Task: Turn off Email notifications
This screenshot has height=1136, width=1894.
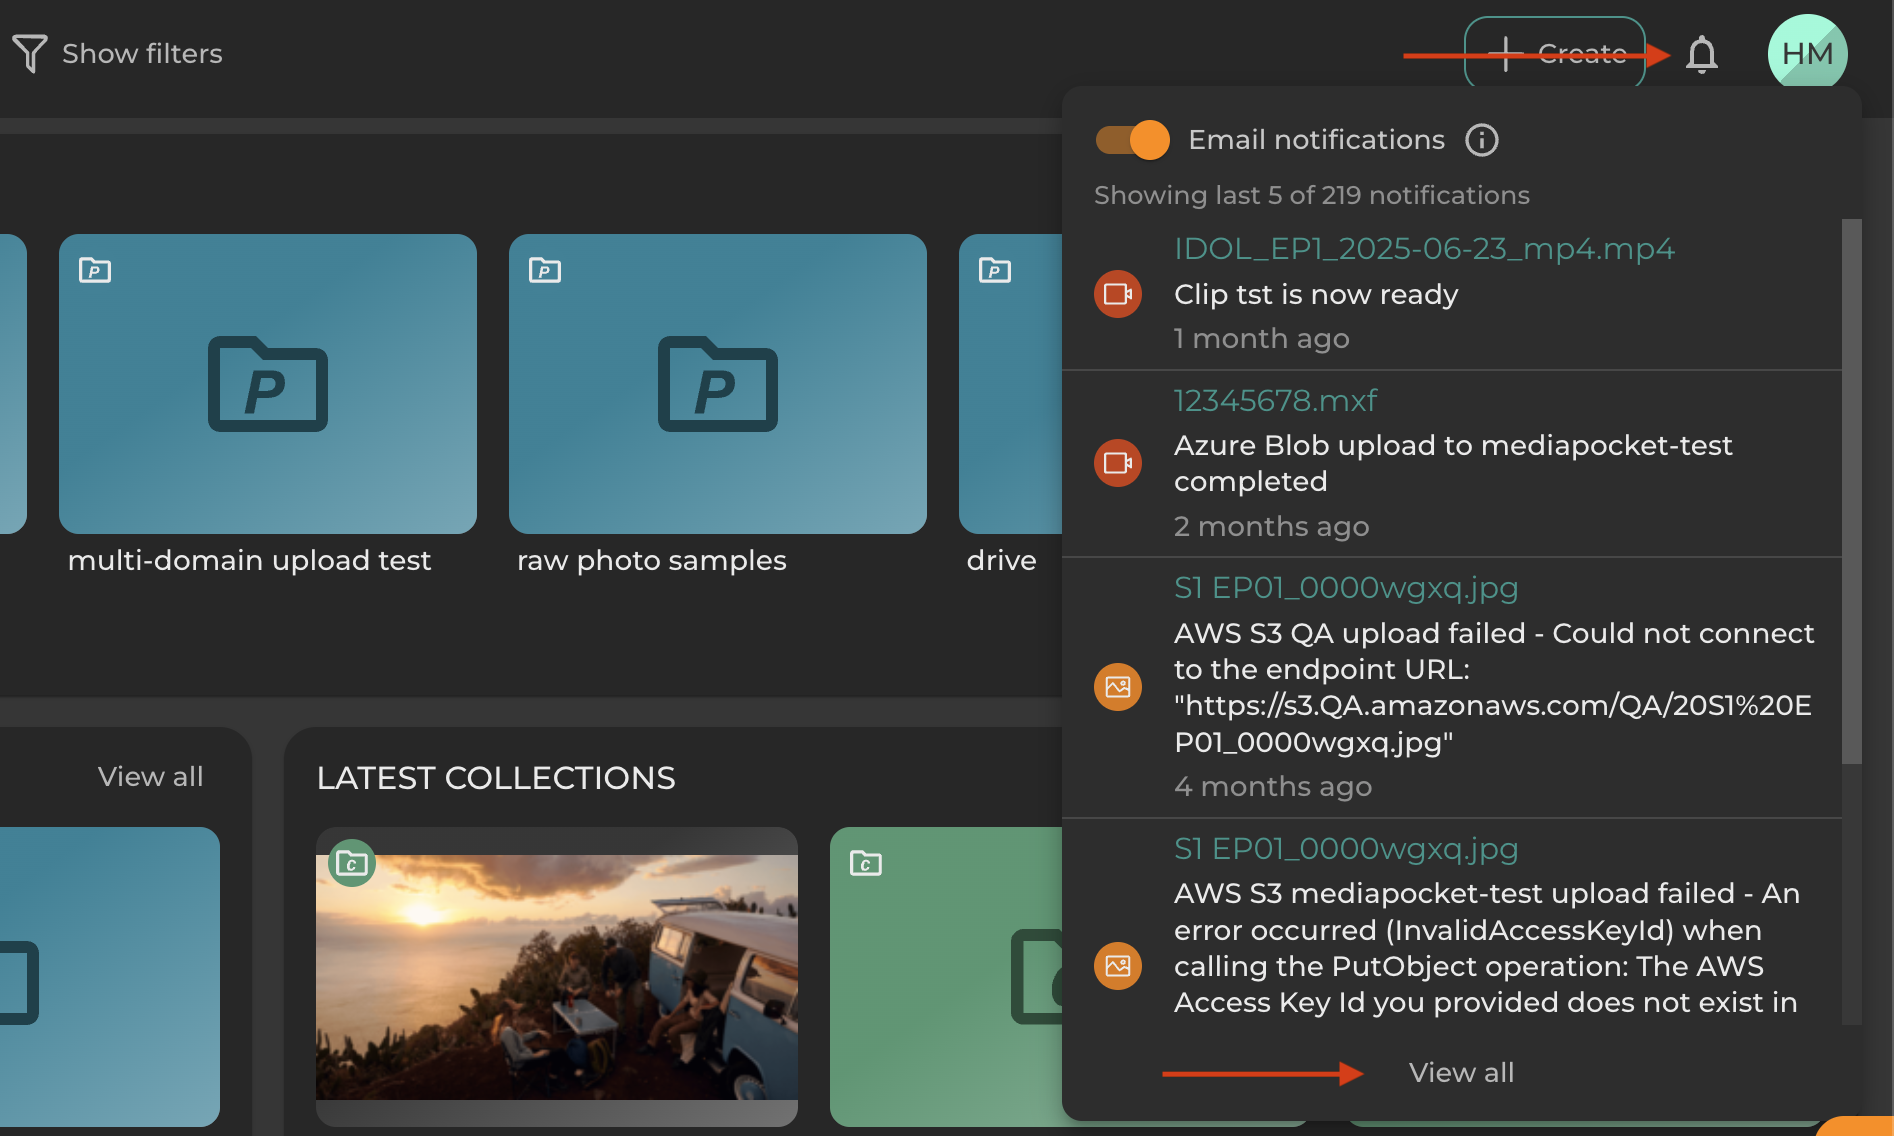Action: [x=1131, y=140]
